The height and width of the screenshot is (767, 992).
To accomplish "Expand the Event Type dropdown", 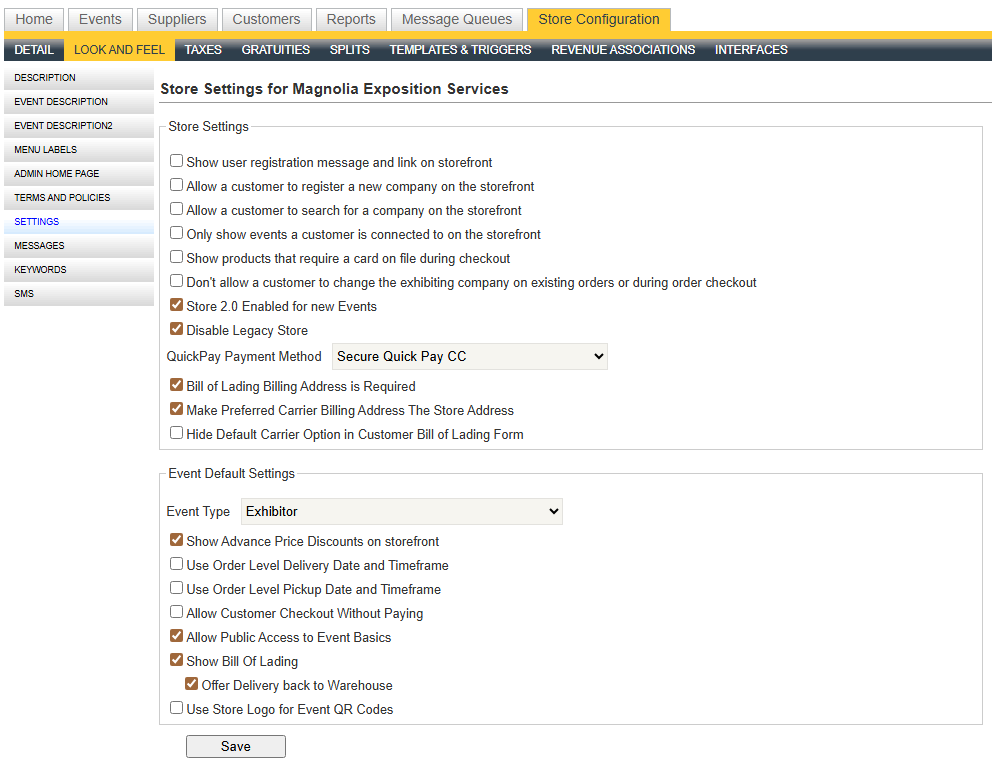I will tap(401, 512).
